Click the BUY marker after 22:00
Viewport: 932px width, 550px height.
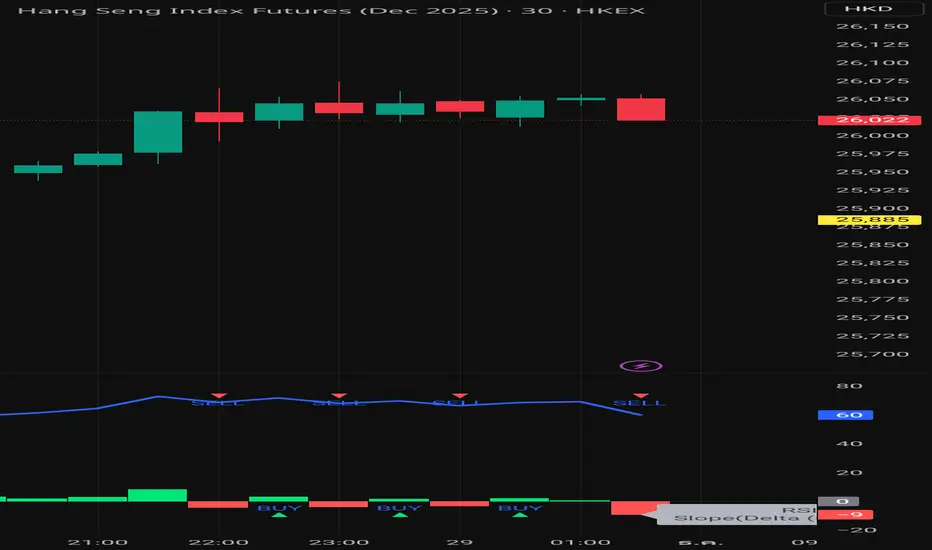pyautogui.click(x=279, y=510)
